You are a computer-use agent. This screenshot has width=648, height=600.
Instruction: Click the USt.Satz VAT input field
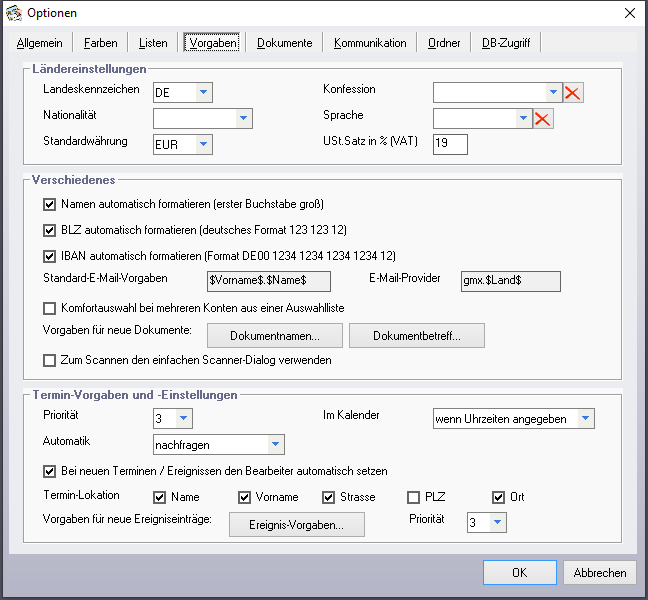coord(450,145)
